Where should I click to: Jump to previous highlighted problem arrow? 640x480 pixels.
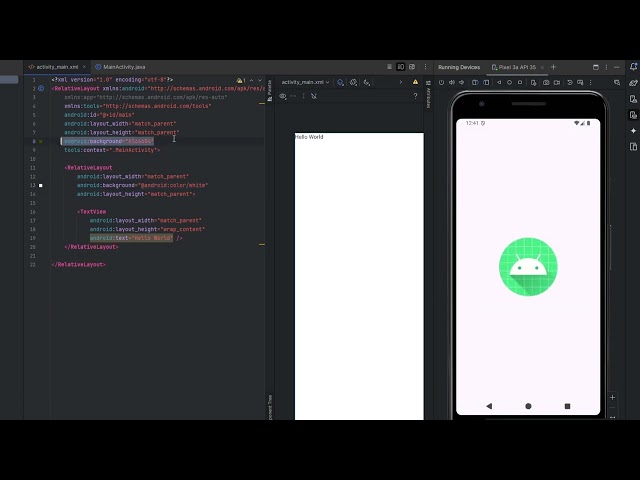[x=252, y=80]
